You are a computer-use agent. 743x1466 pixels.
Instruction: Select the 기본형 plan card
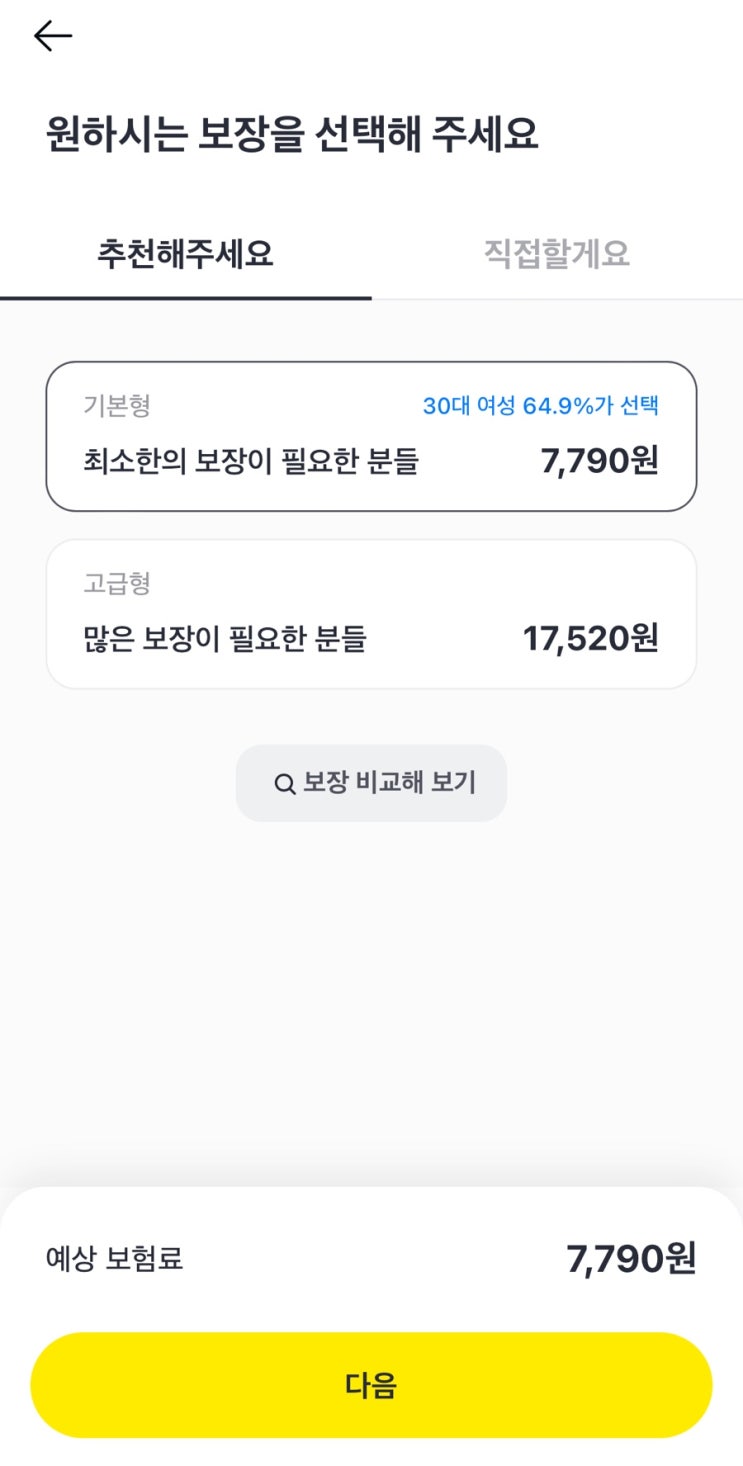[371, 436]
